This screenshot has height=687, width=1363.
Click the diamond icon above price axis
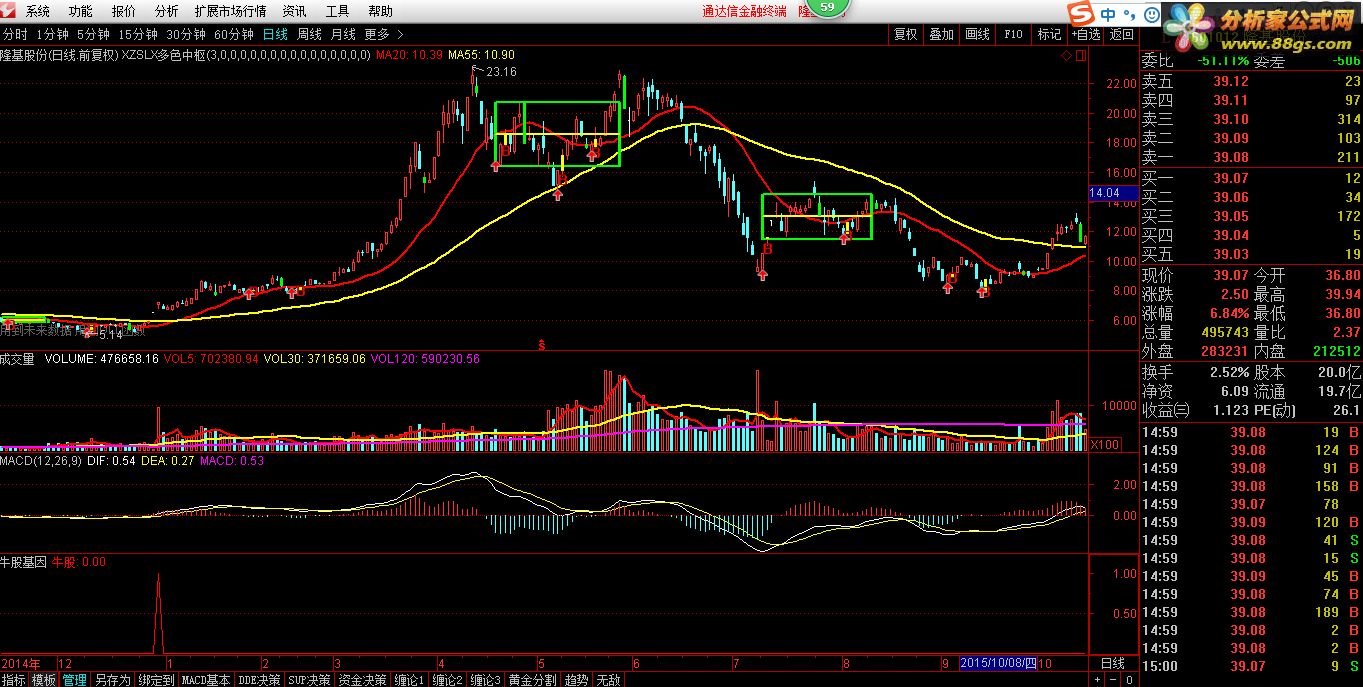tap(1066, 54)
